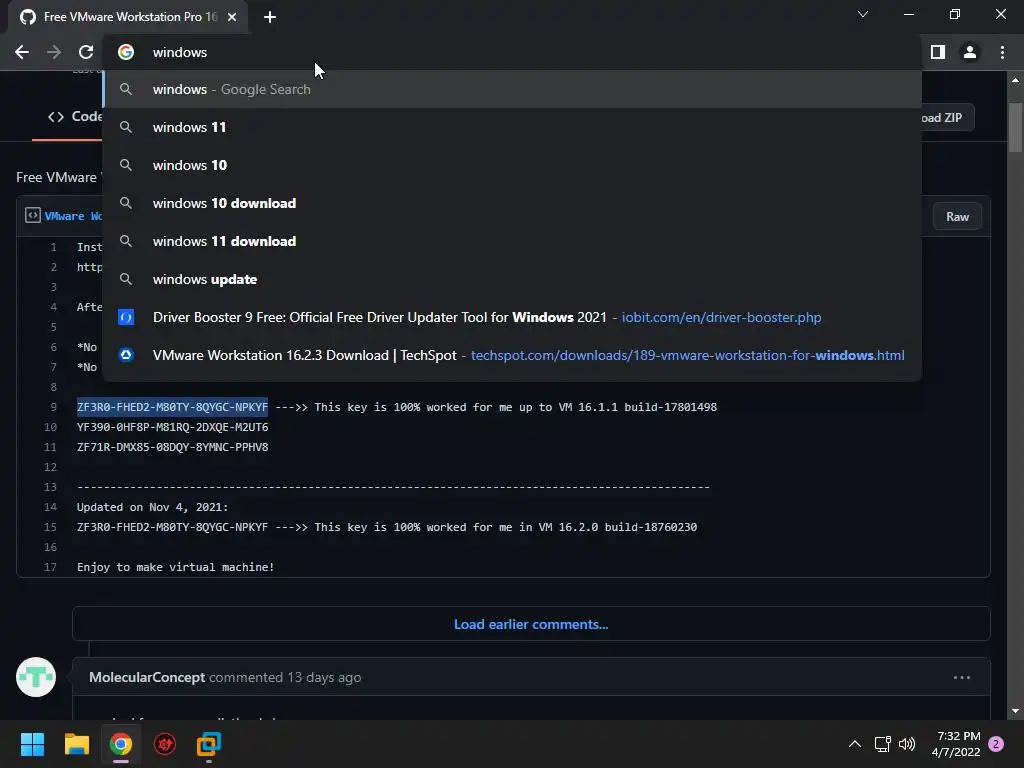This screenshot has height=768, width=1024.
Task: Click the 'Updated on Nov 4, 2021:' line
Action: 152,507
